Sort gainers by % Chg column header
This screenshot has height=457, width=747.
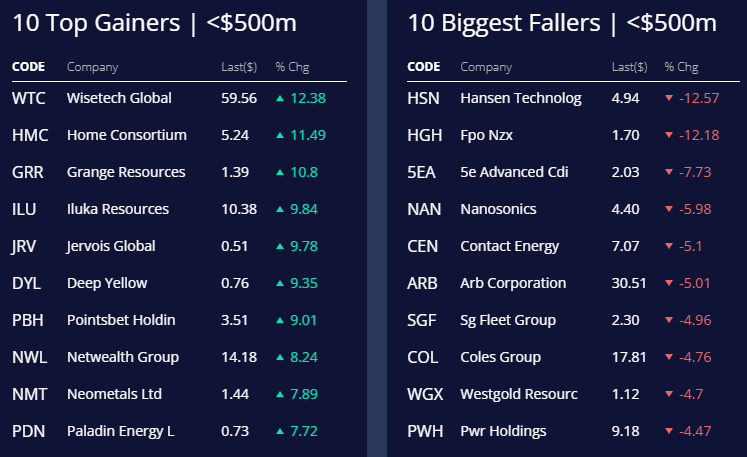coord(292,67)
